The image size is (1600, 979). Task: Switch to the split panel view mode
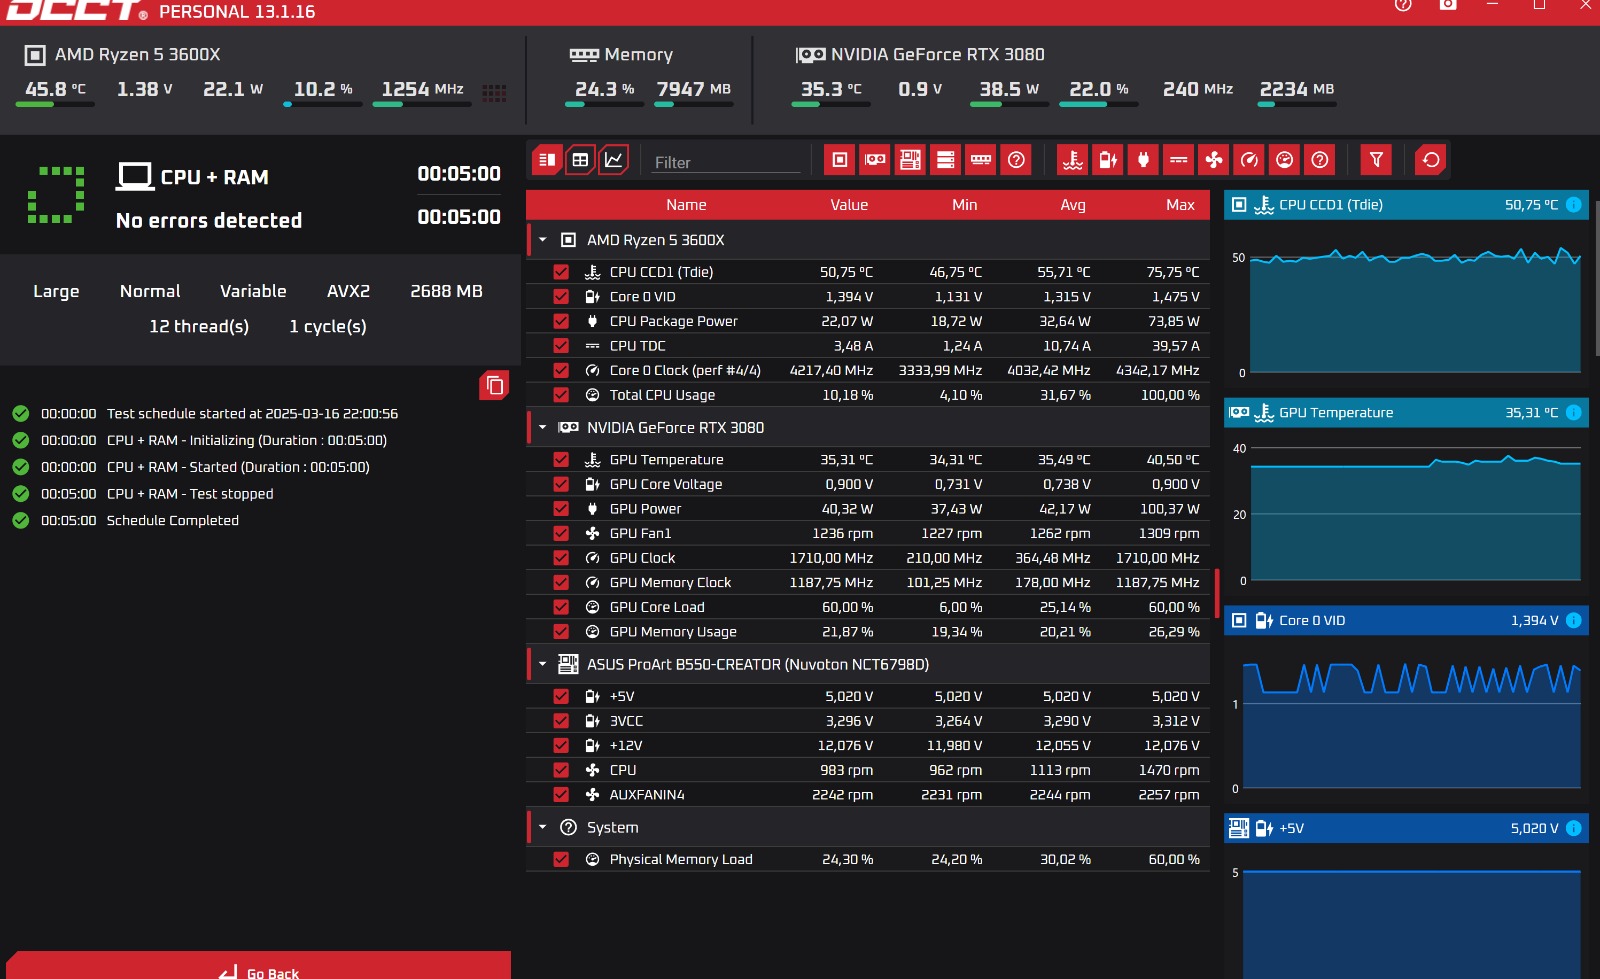pos(547,160)
